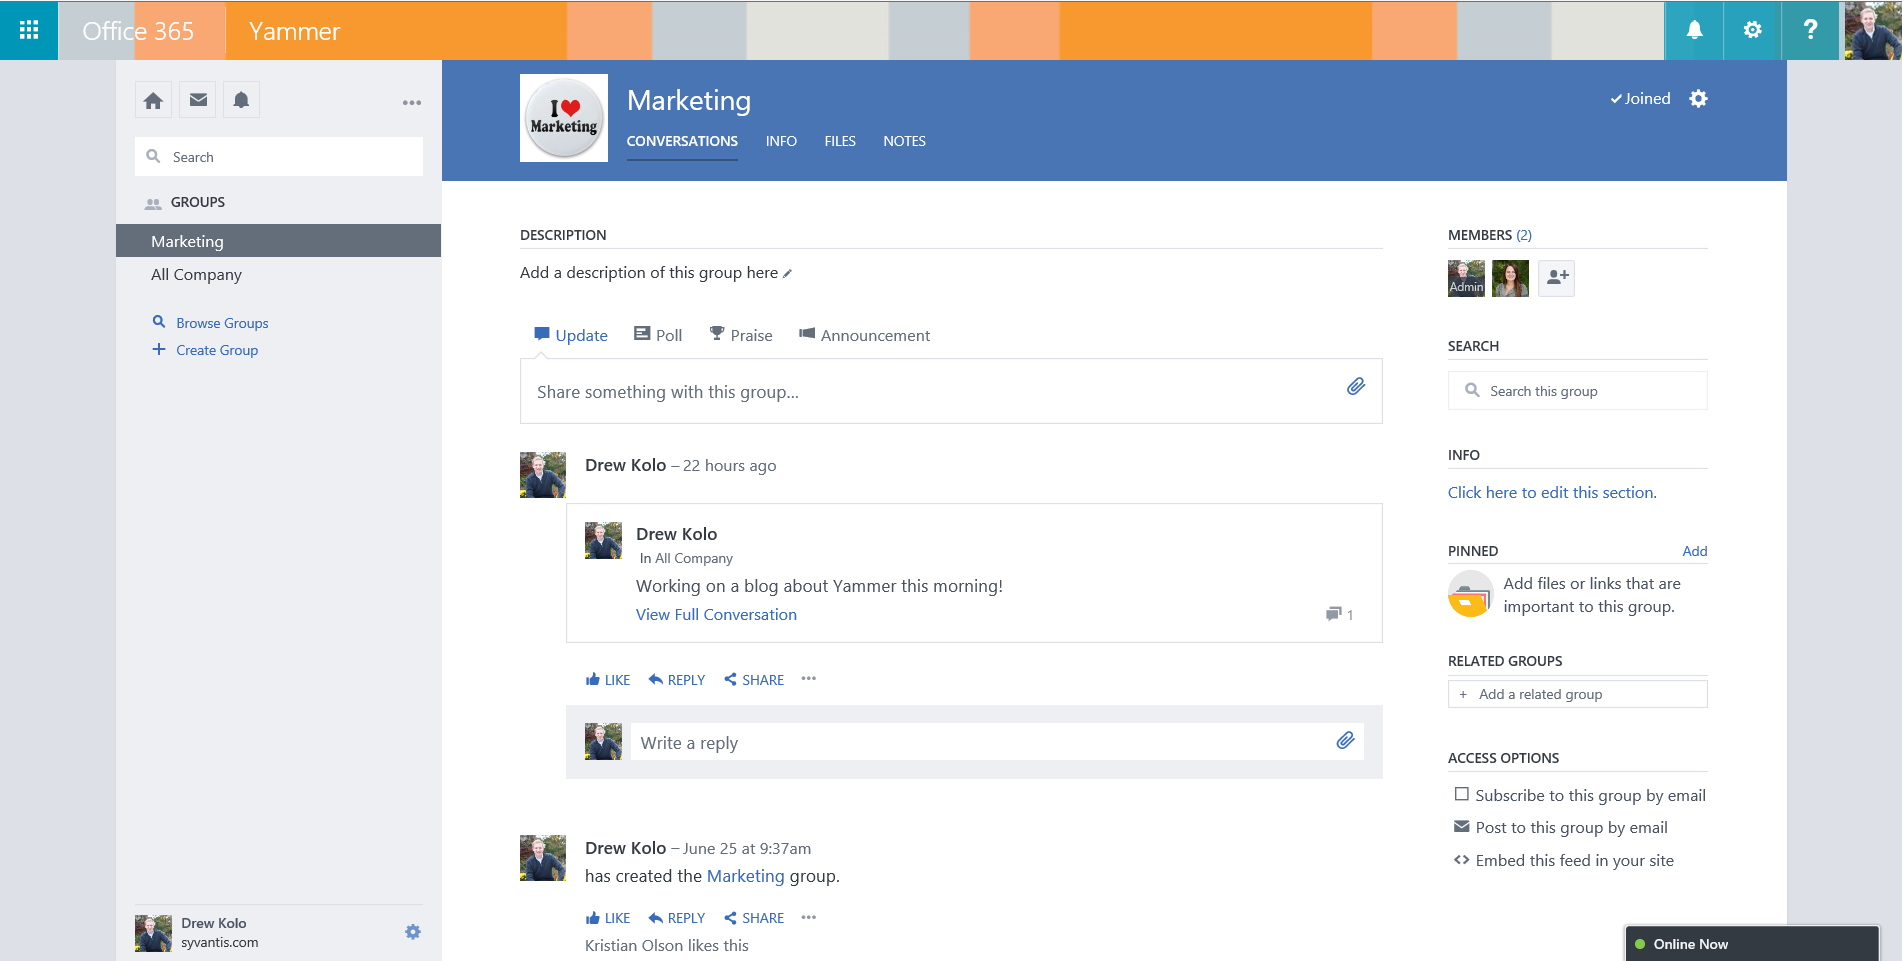Open user settings gear at sidebar bottom
The image size is (1902, 961).
[x=413, y=932]
